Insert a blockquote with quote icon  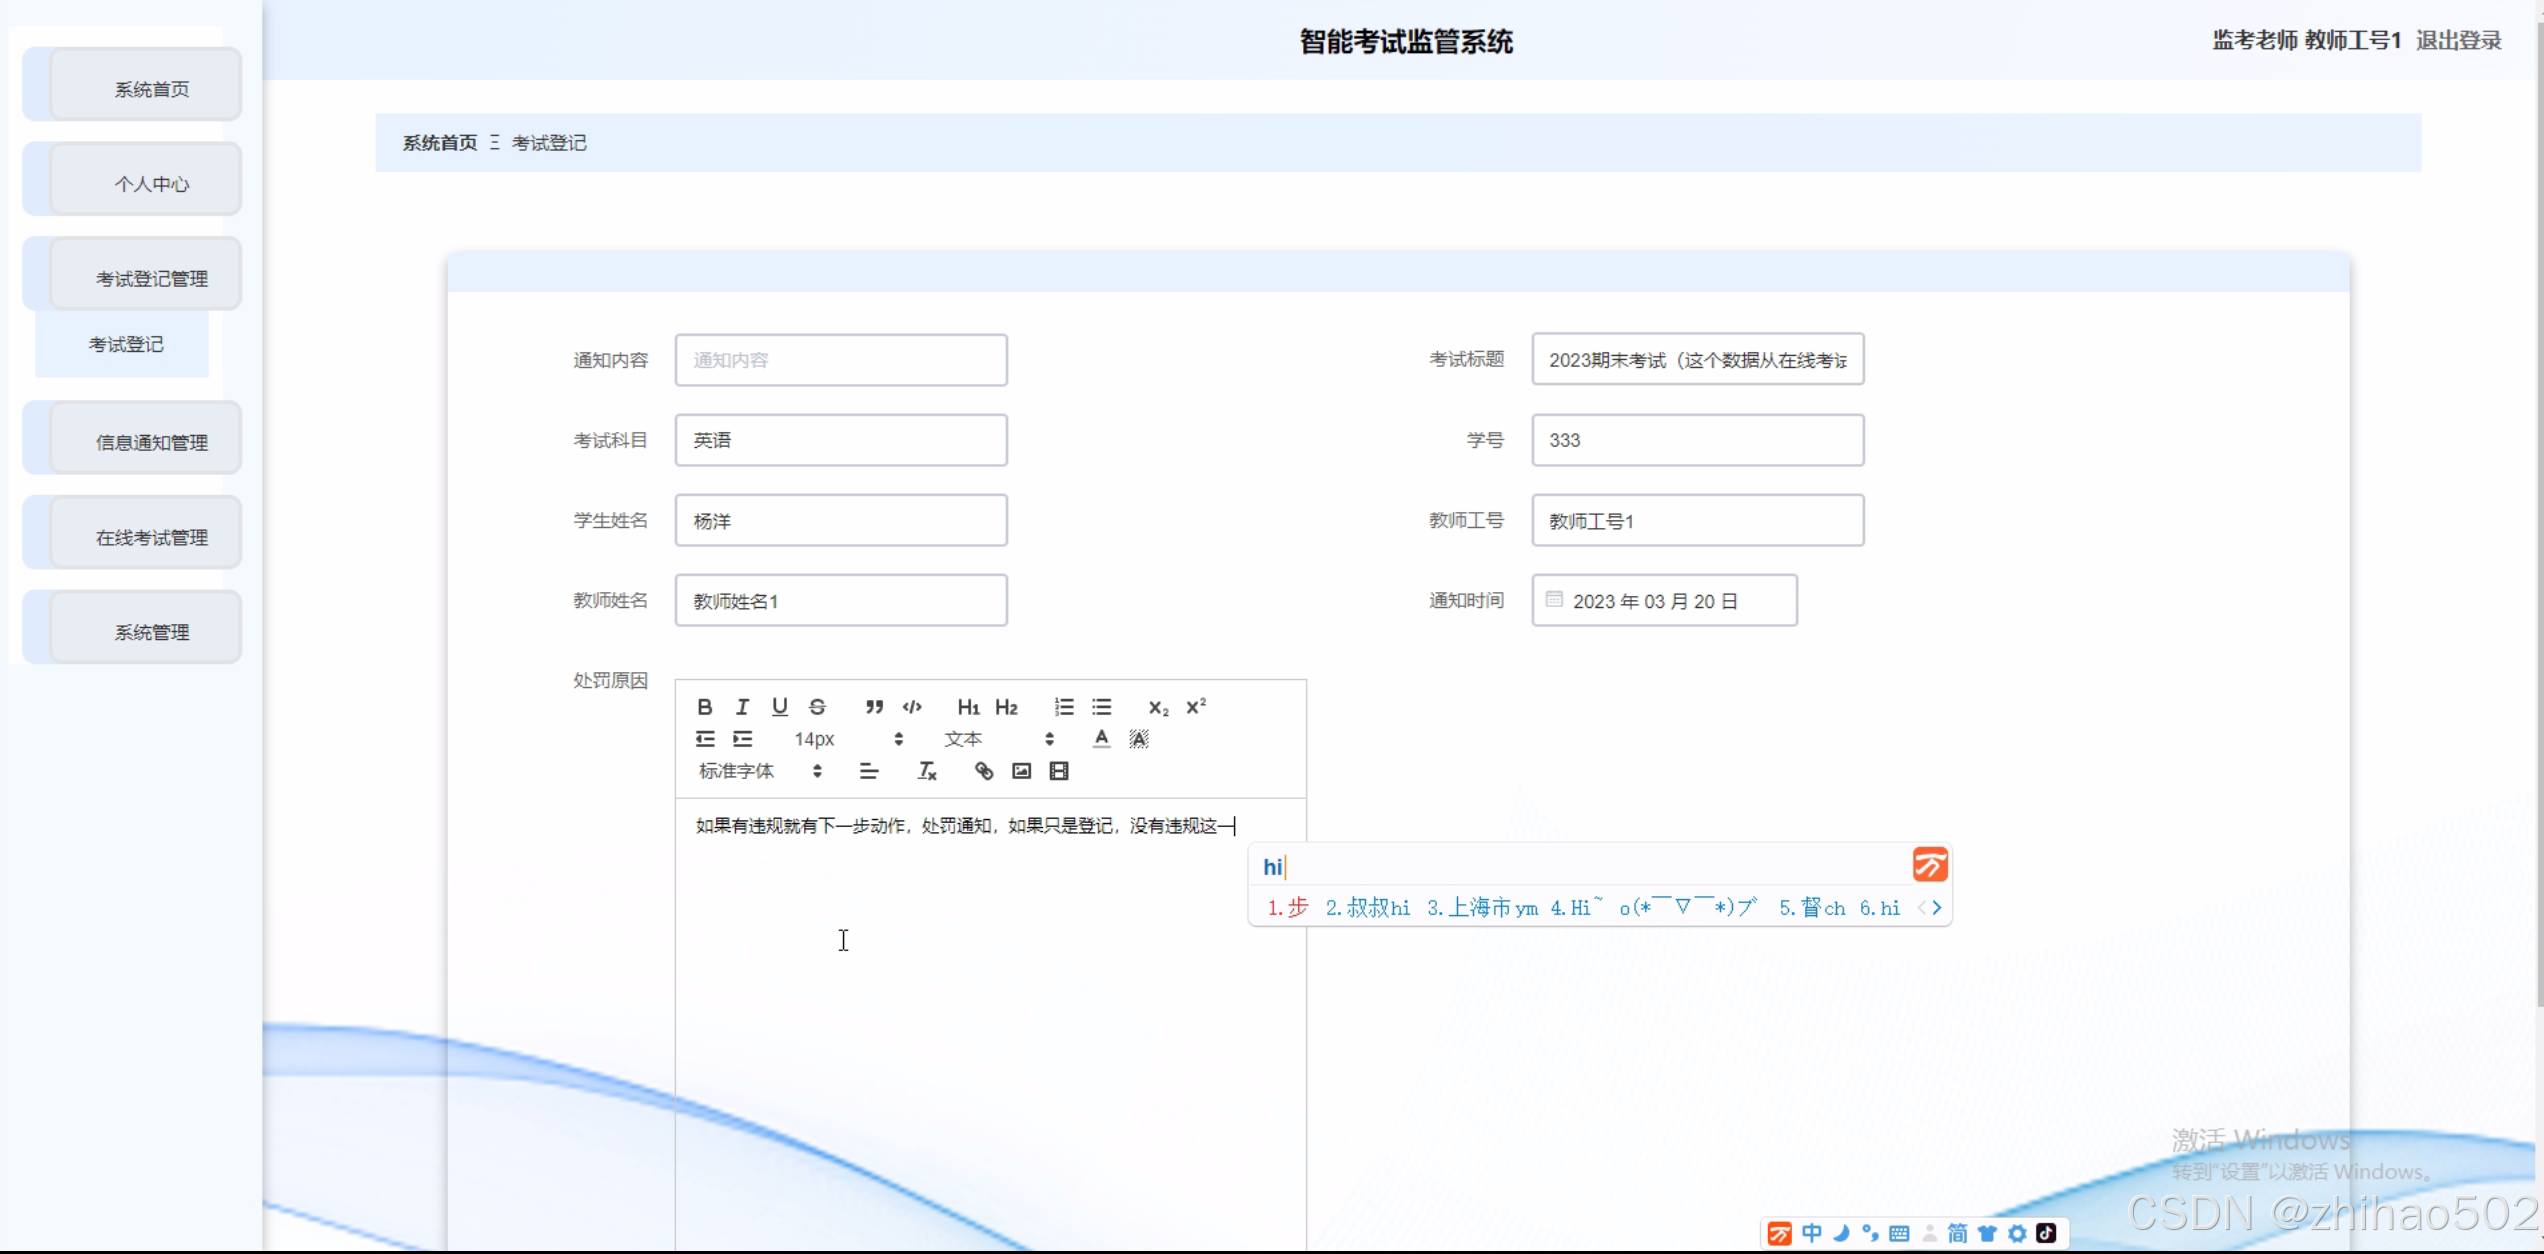pyautogui.click(x=874, y=707)
